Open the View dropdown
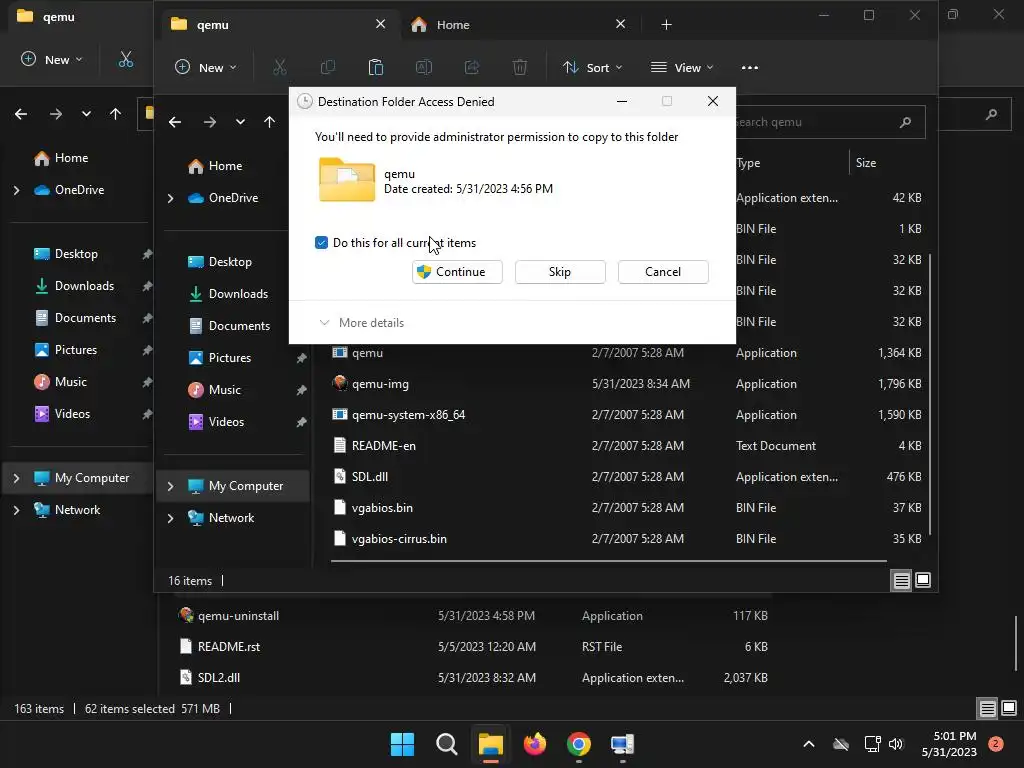This screenshot has height=768, width=1024. click(682, 67)
